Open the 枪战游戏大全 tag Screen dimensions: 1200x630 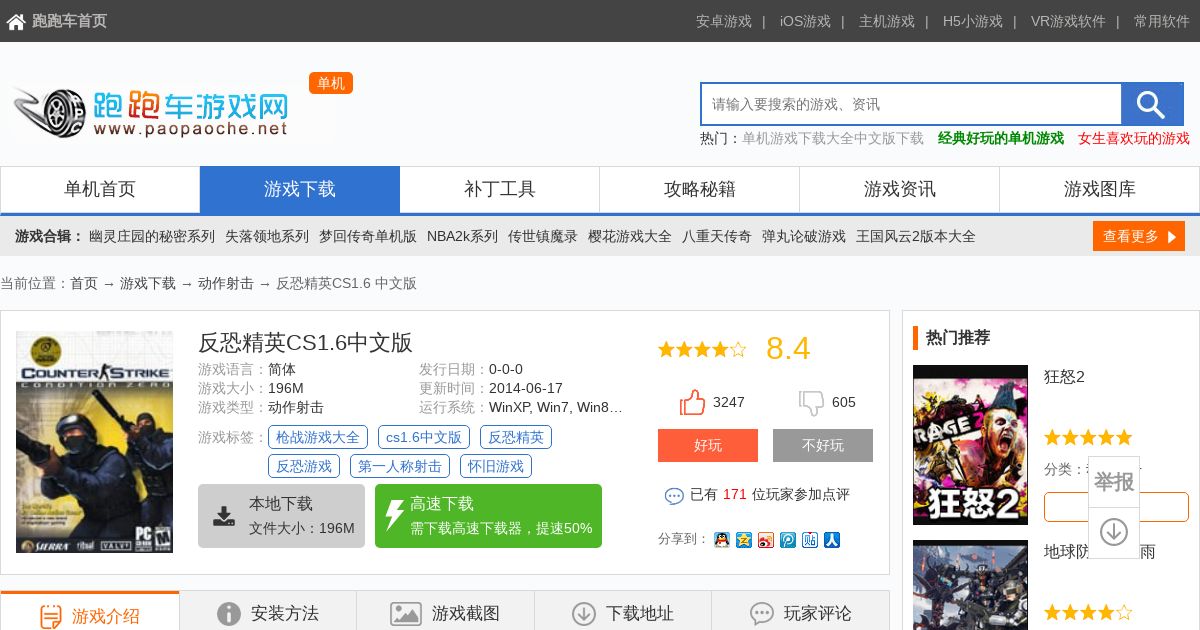pyautogui.click(x=318, y=437)
